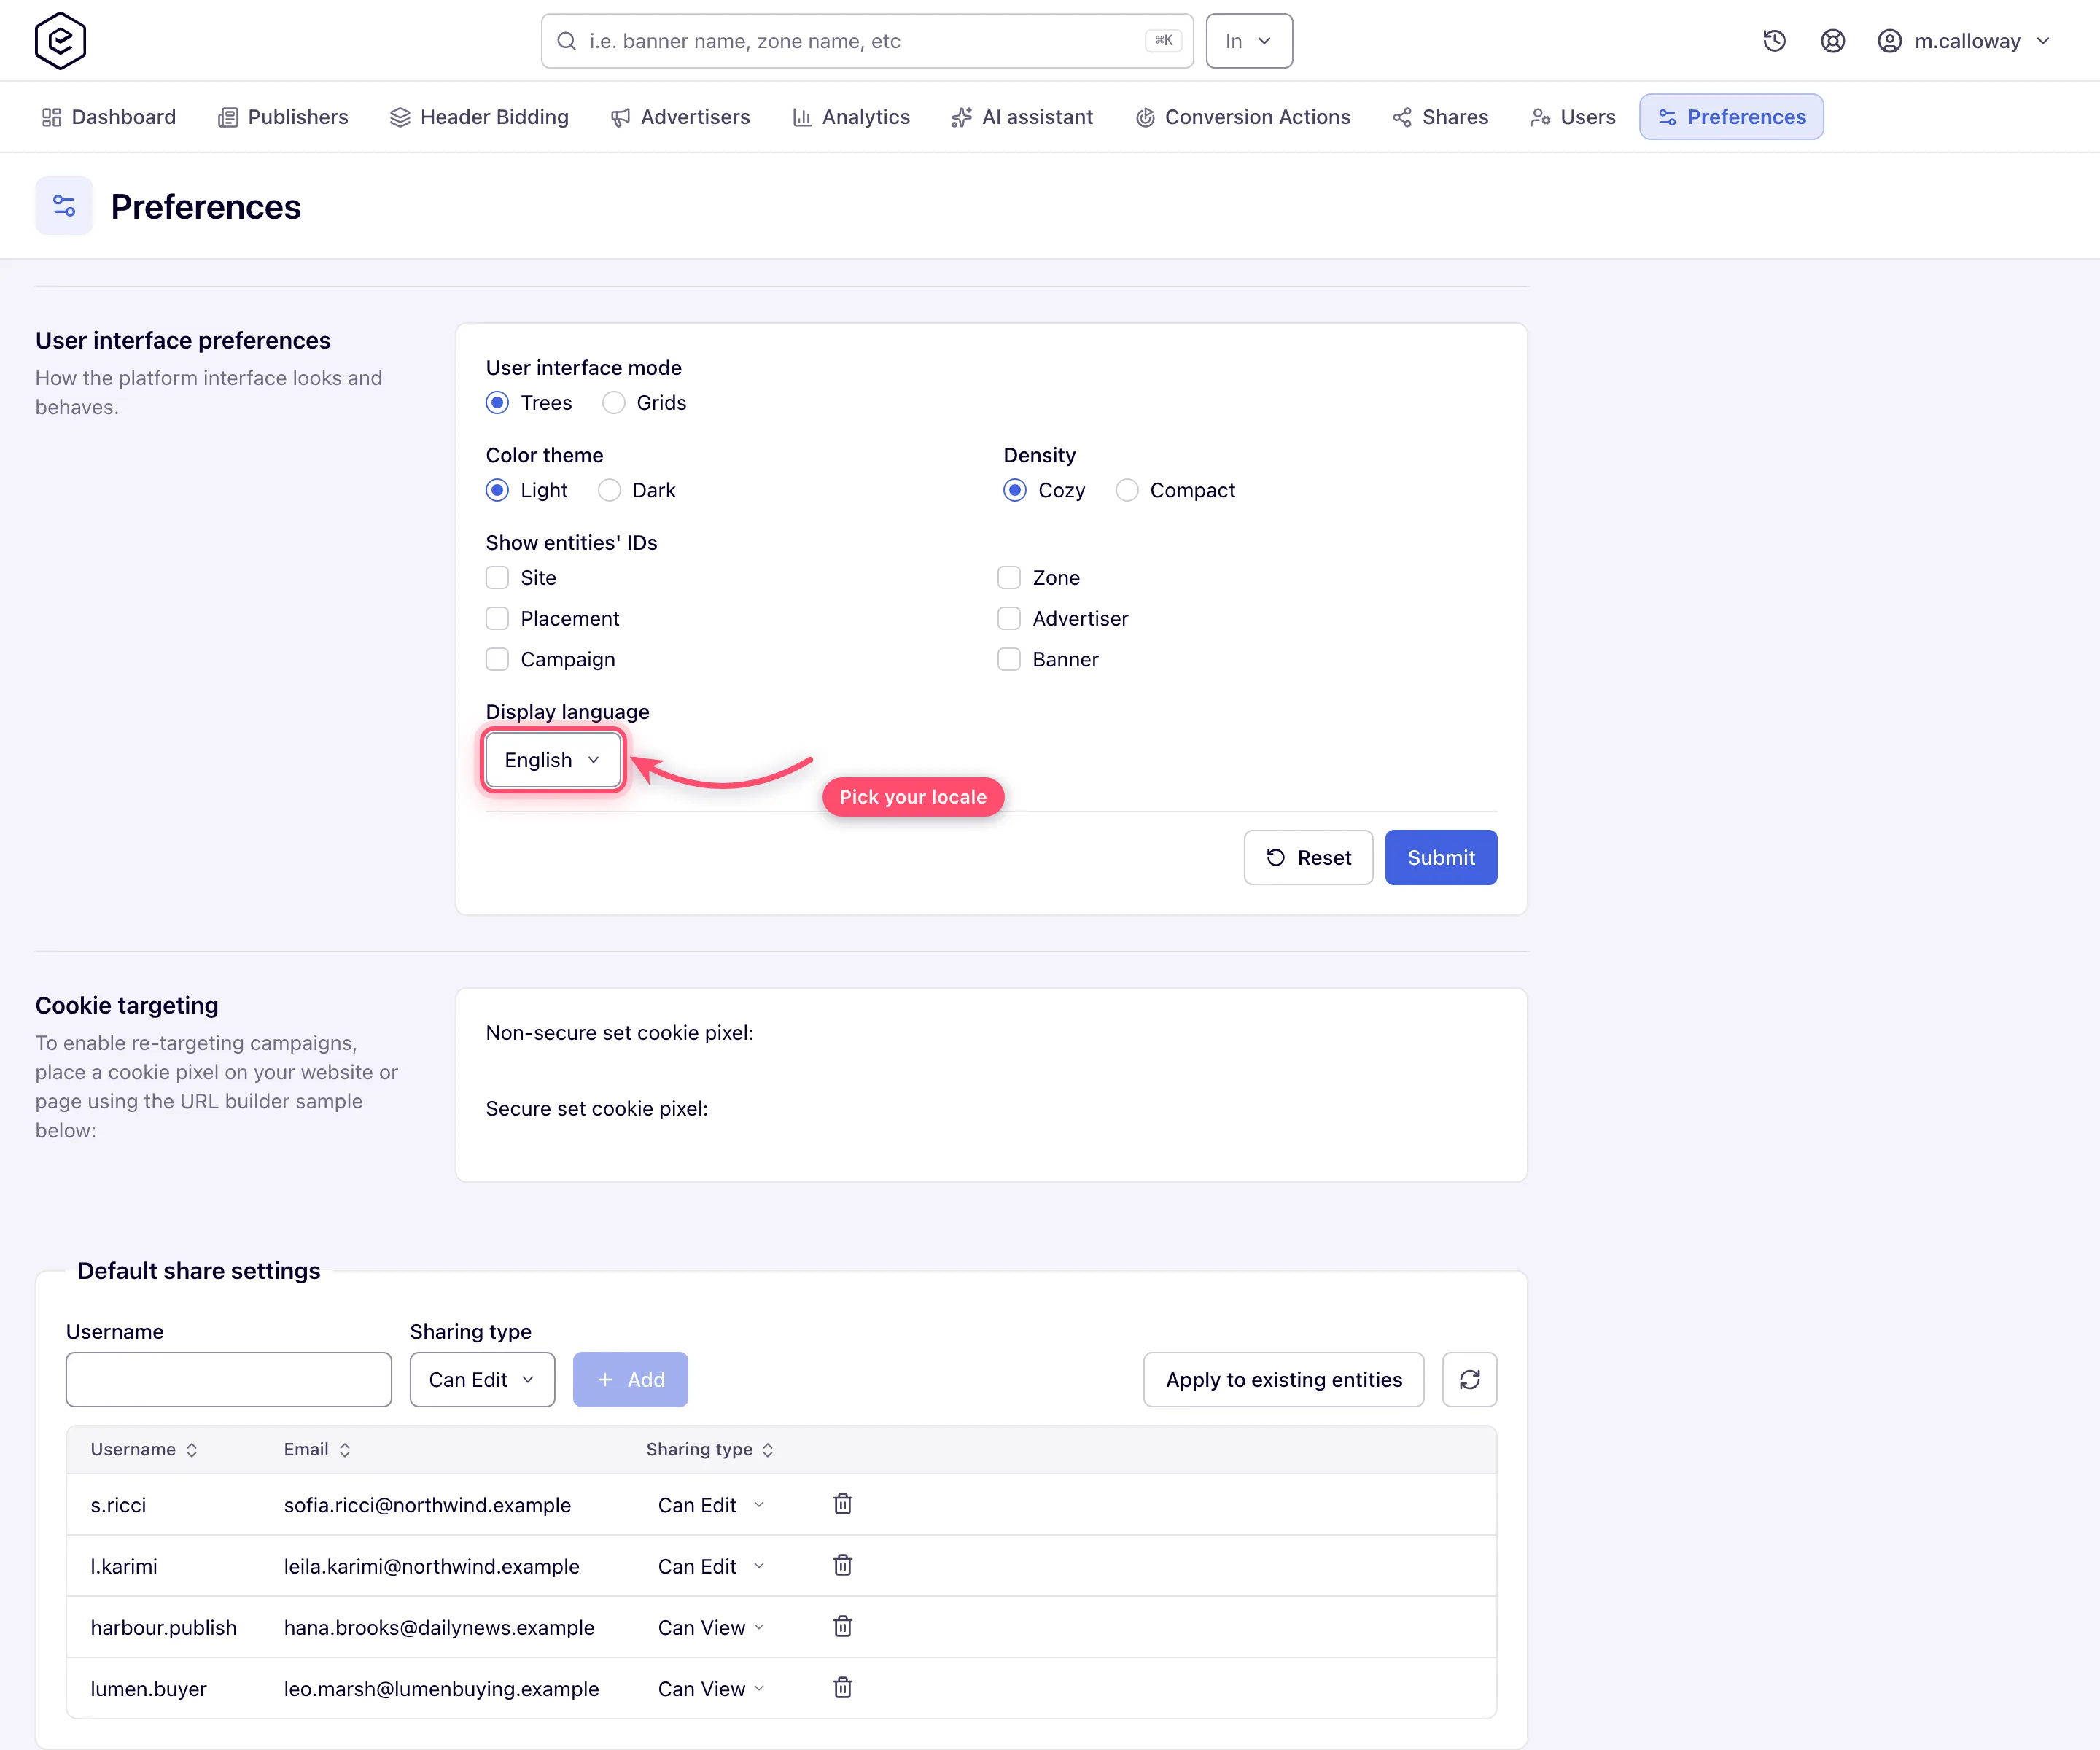2100x1750 pixels.
Task: Click the hexagon app logo
Action: (x=60, y=41)
